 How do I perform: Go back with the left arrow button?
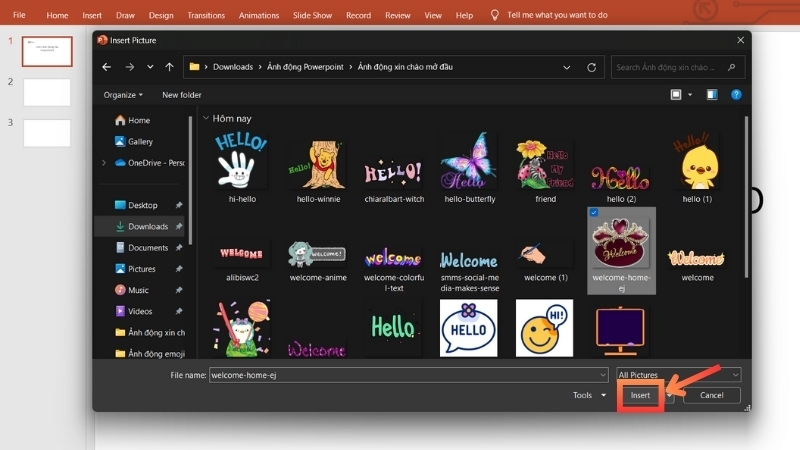coord(107,67)
